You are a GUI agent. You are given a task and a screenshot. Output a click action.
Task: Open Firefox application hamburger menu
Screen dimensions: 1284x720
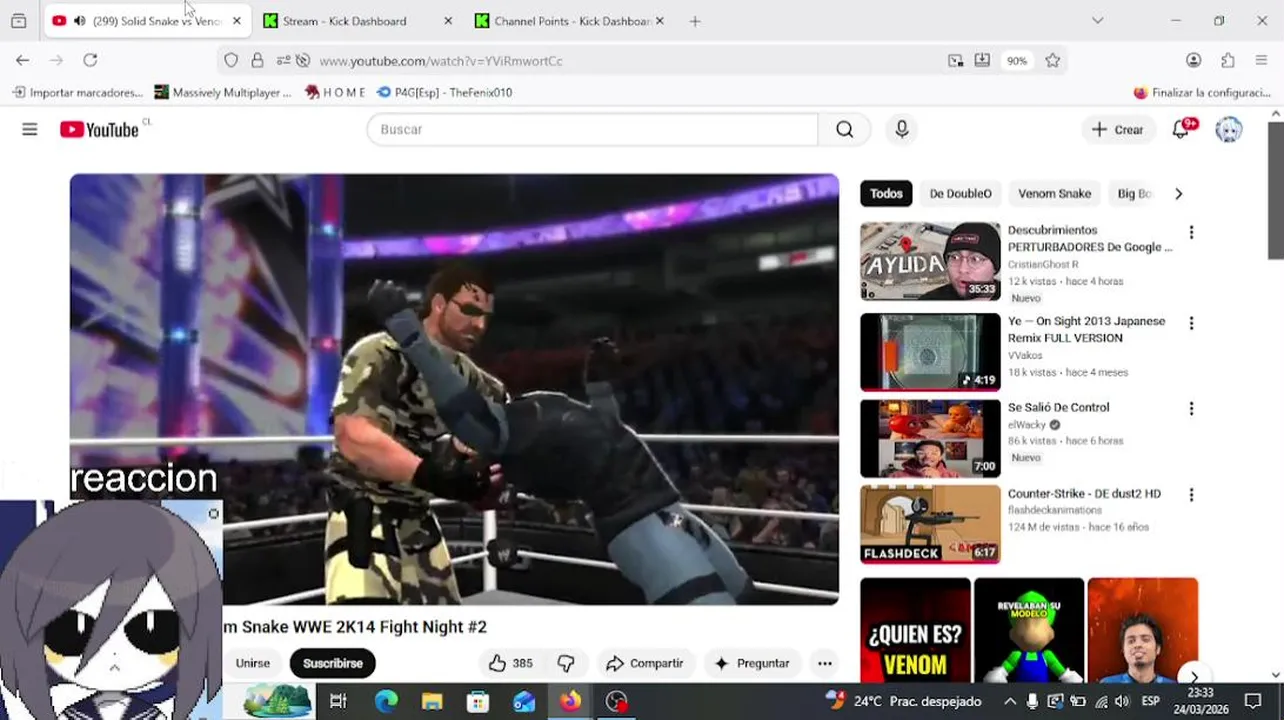pyautogui.click(x=1261, y=60)
